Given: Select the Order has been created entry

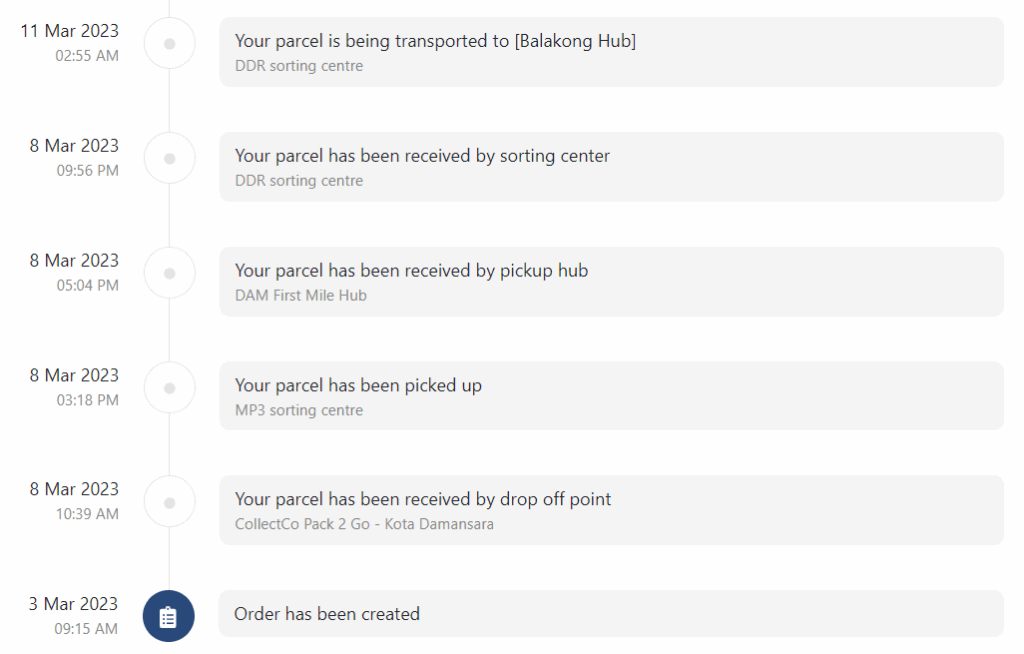Looking at the screenshot, I should click(x=611, y=613).
